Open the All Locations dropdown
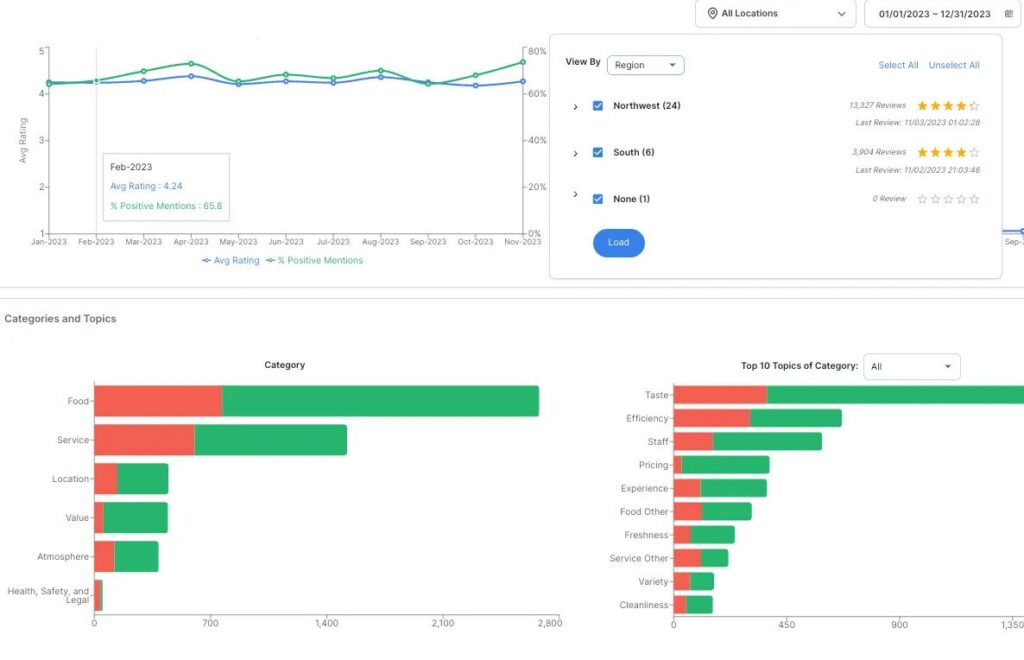1024x660 pixels. coord(775,14)
